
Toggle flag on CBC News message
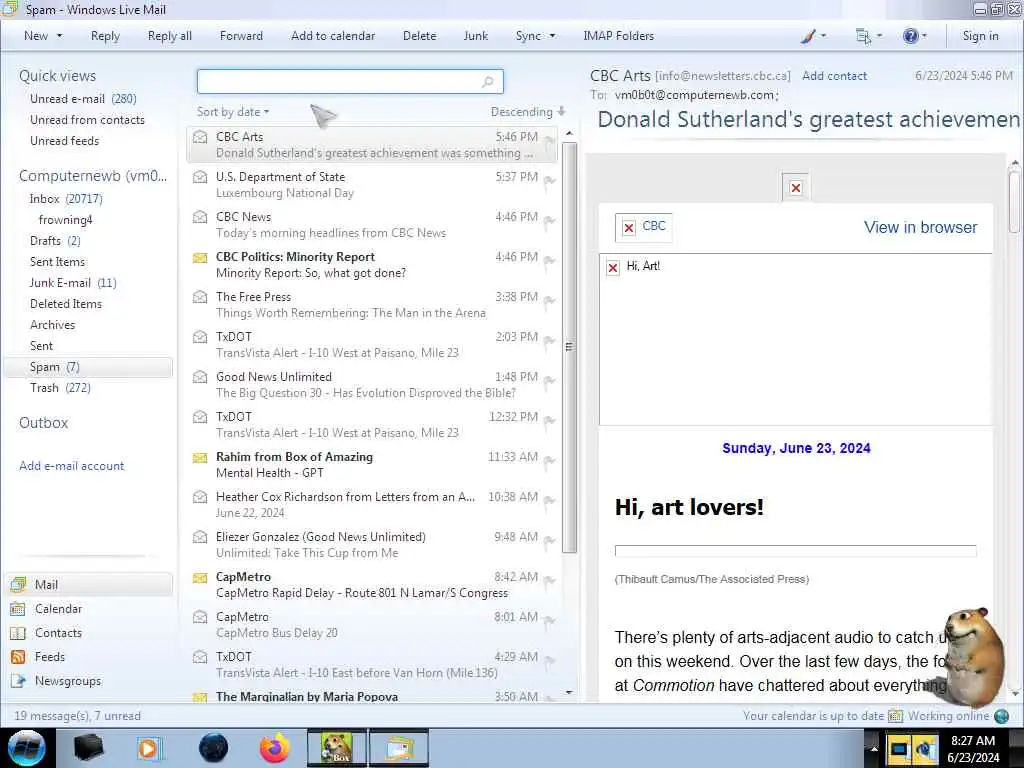point(549,221)
